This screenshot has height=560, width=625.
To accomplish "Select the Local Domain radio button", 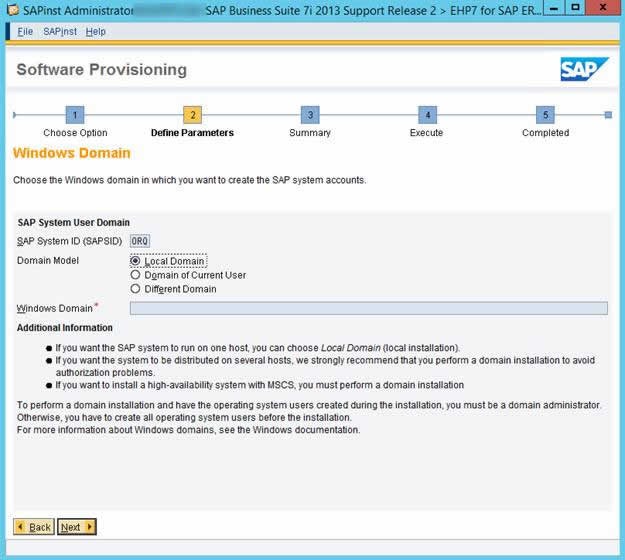I will click(136, 261).
